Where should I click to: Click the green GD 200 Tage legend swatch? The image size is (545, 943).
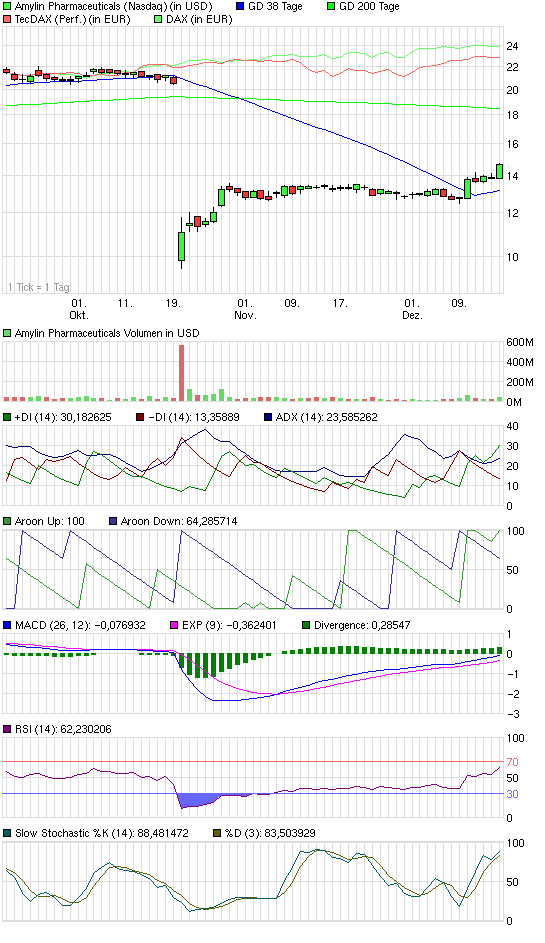coord(331,7)
